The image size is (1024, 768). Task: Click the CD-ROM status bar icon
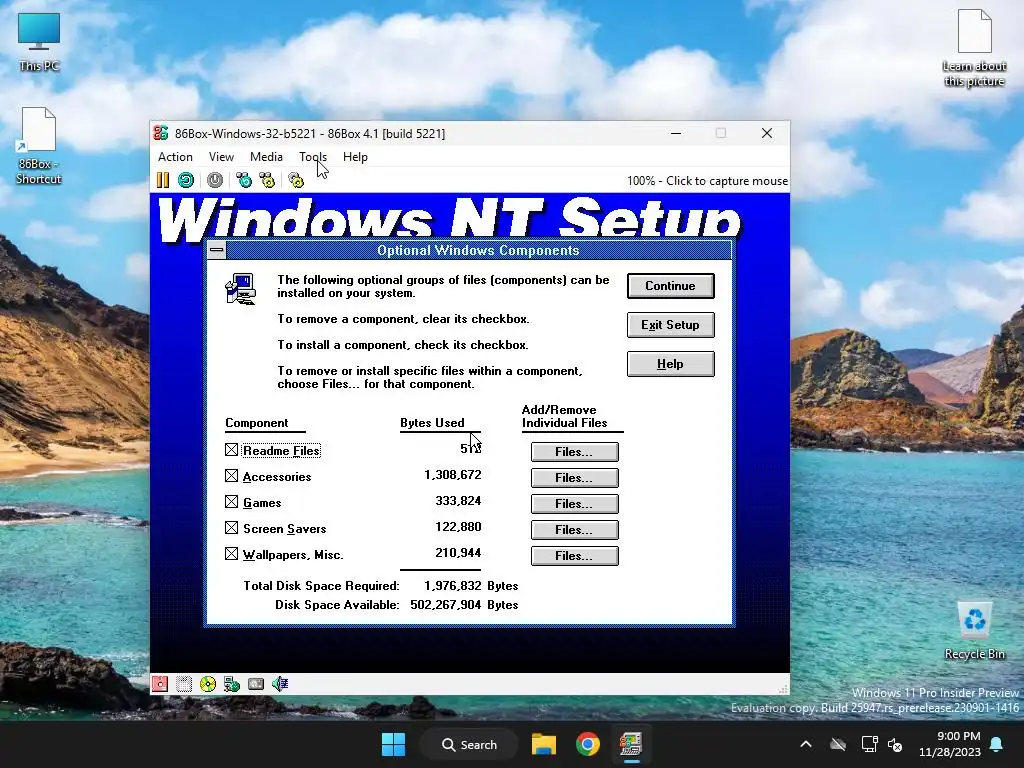coord(208,684)
